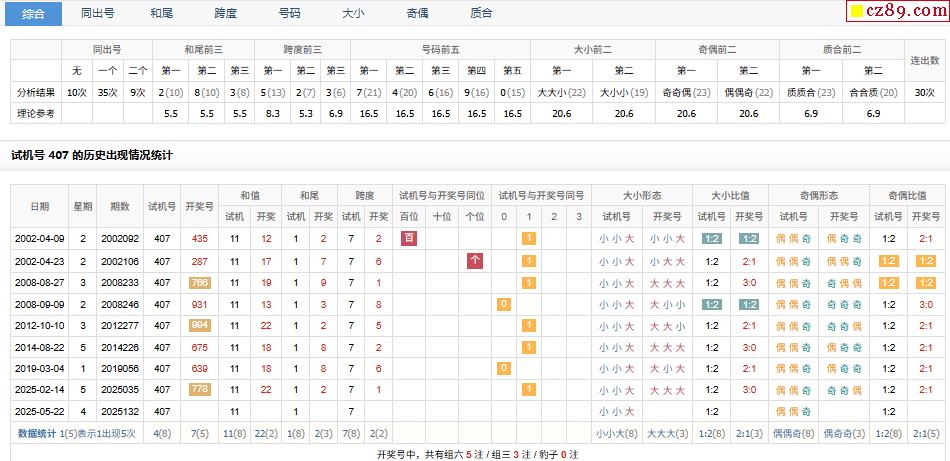Click orange 1 badge in 2012-10-10 row
950x461 pixels.
pos(529,325)
